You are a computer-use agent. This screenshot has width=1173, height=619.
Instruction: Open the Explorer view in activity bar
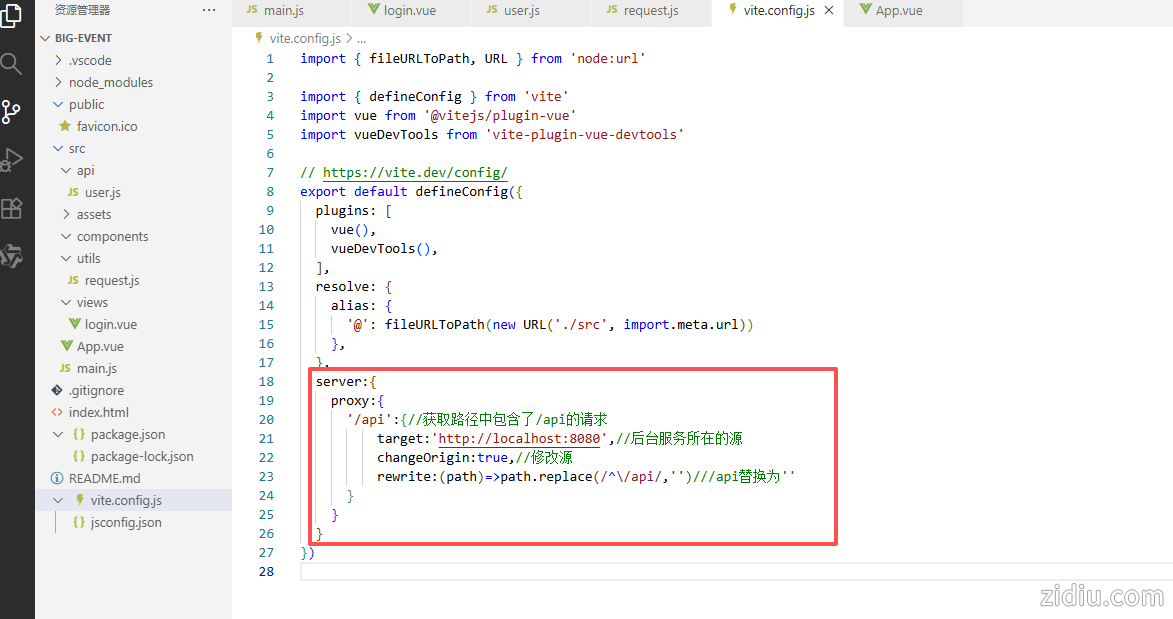pos(11,15)
